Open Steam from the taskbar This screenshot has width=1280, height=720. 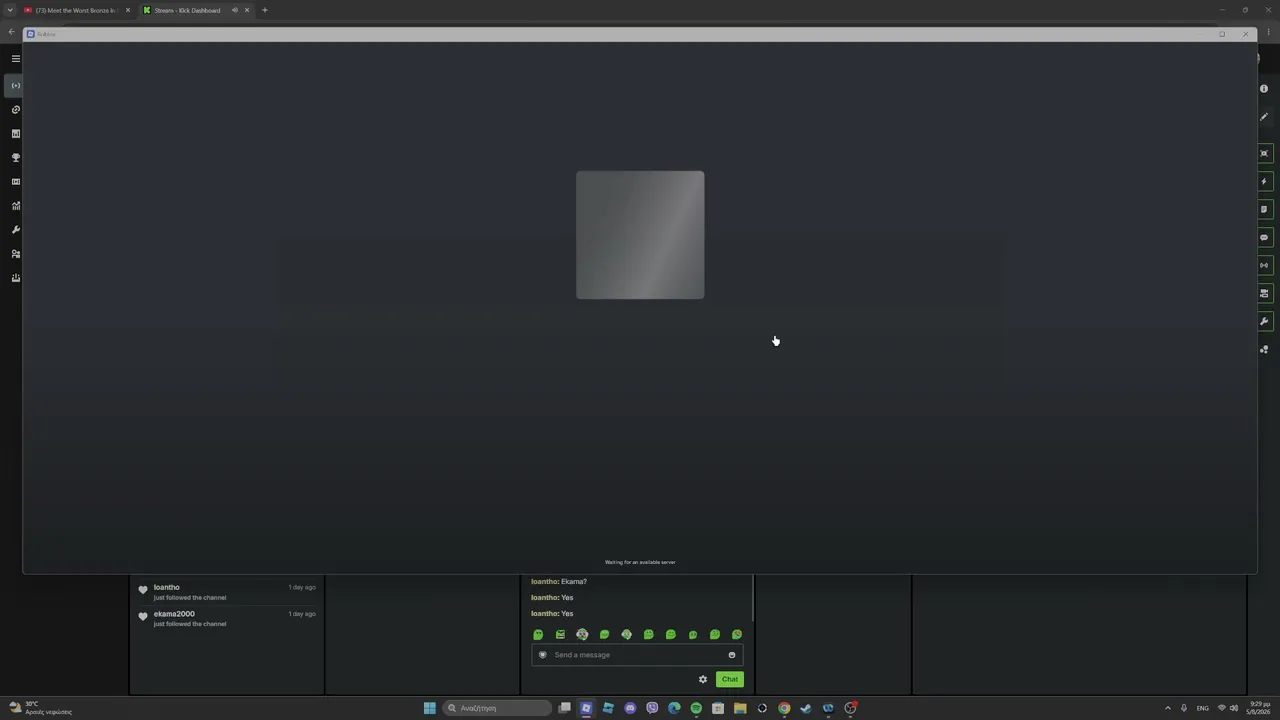pos(806,708)
